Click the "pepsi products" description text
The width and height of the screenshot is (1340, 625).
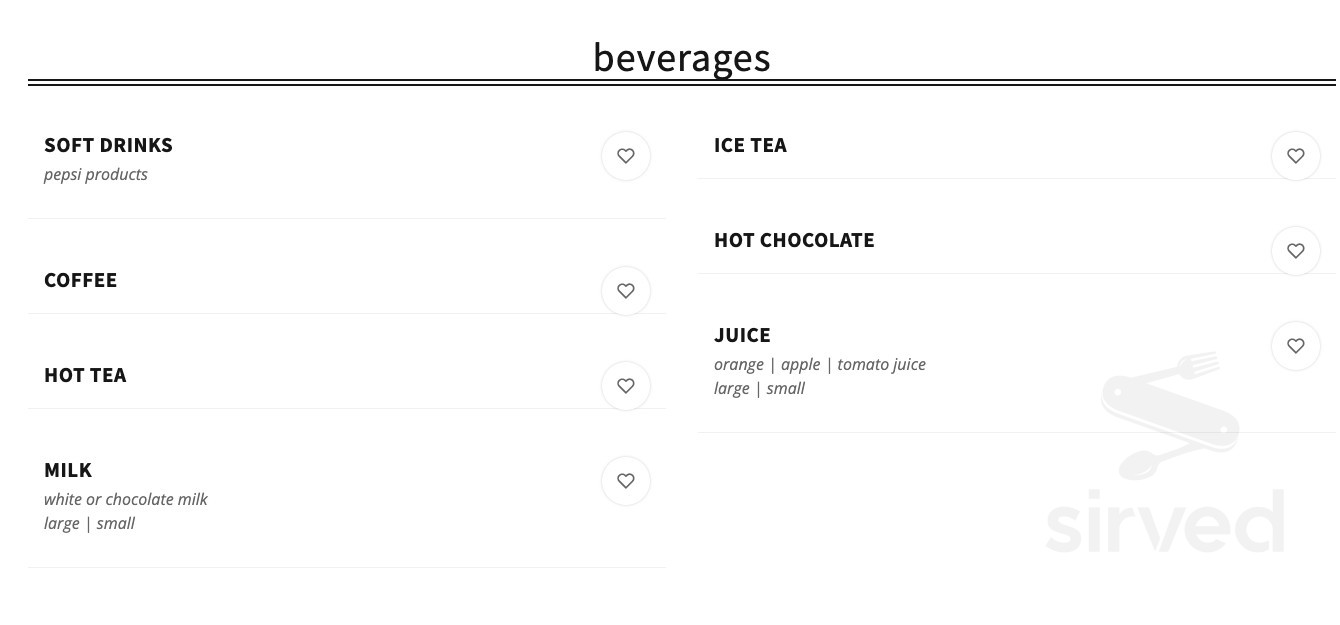point(96,175)
